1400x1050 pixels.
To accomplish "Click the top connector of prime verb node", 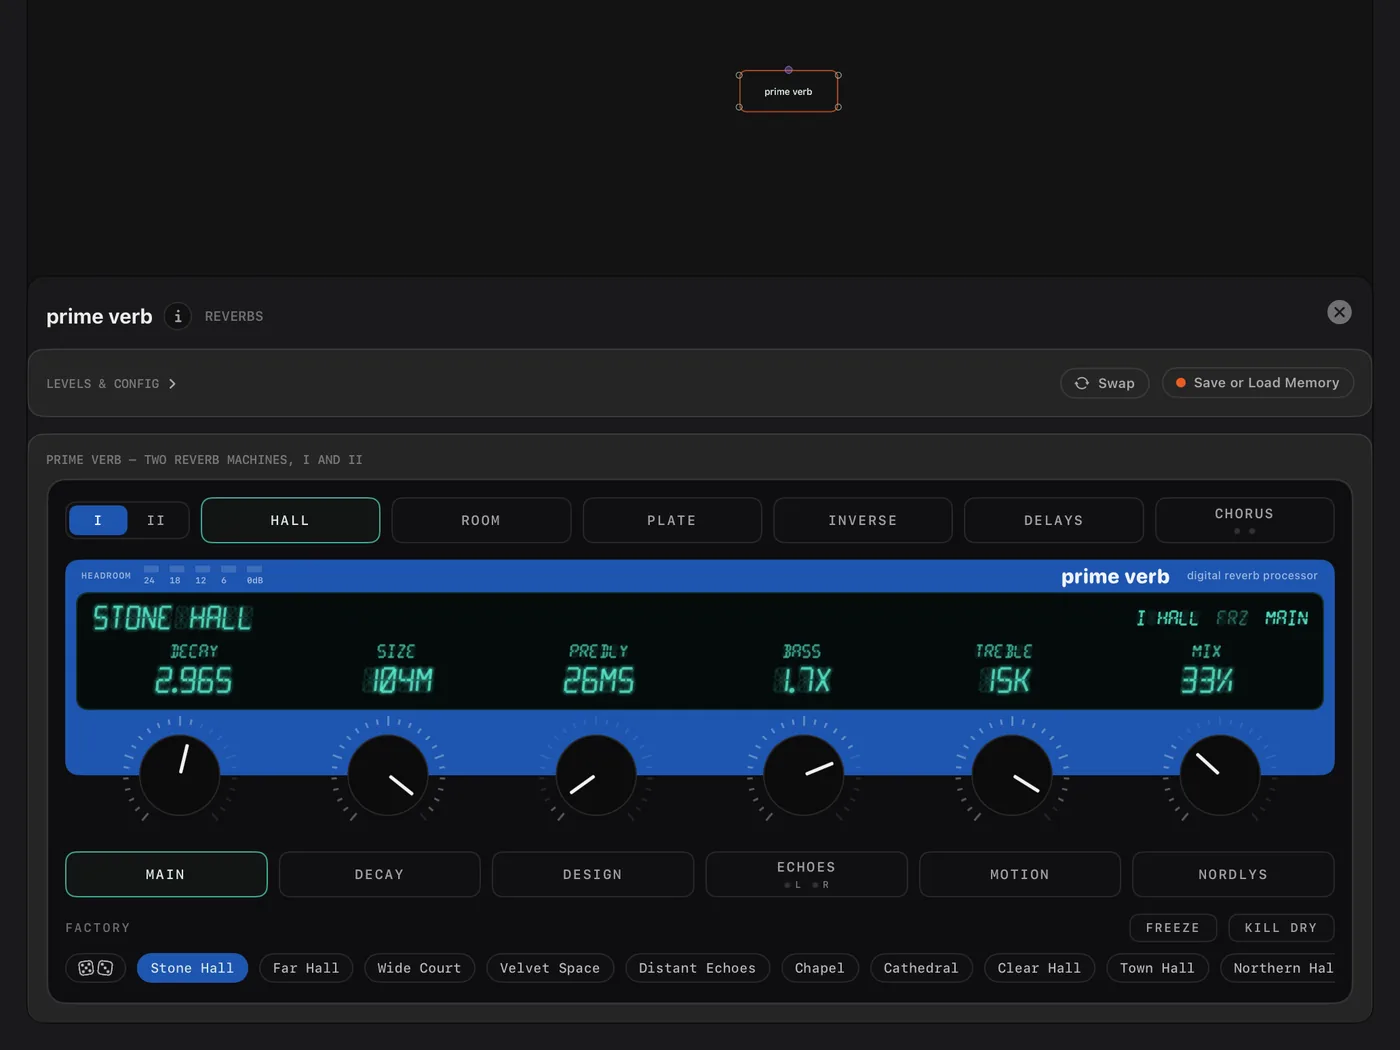I will coord(789,70).
